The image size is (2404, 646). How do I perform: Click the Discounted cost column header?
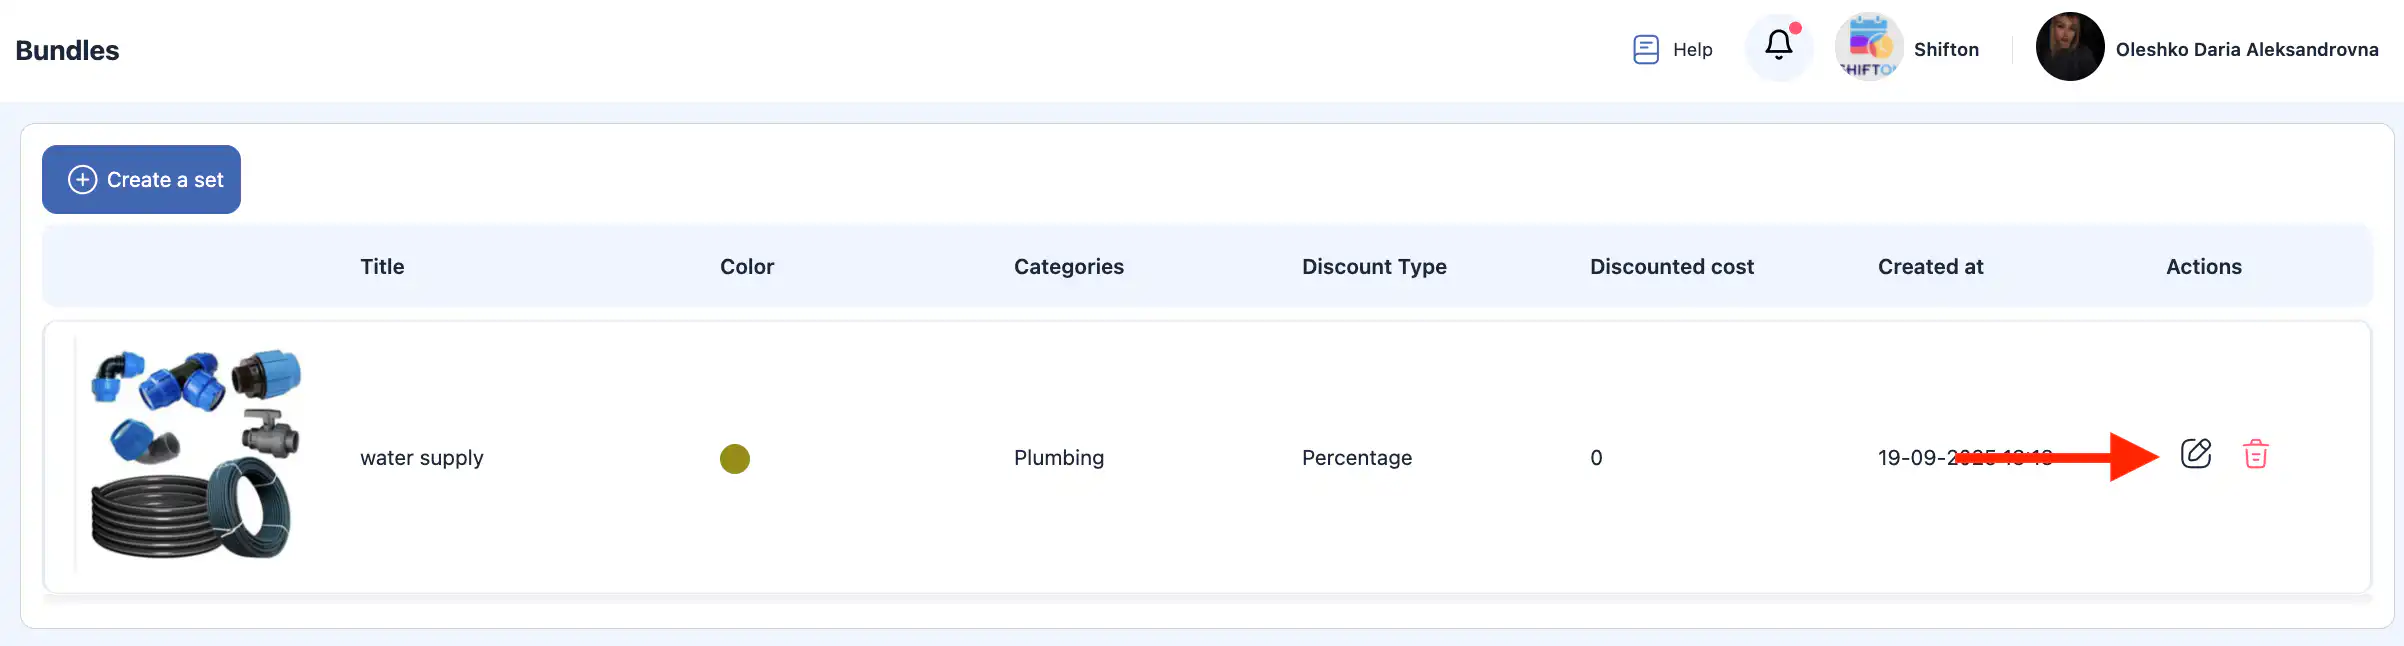(1671, 267)
